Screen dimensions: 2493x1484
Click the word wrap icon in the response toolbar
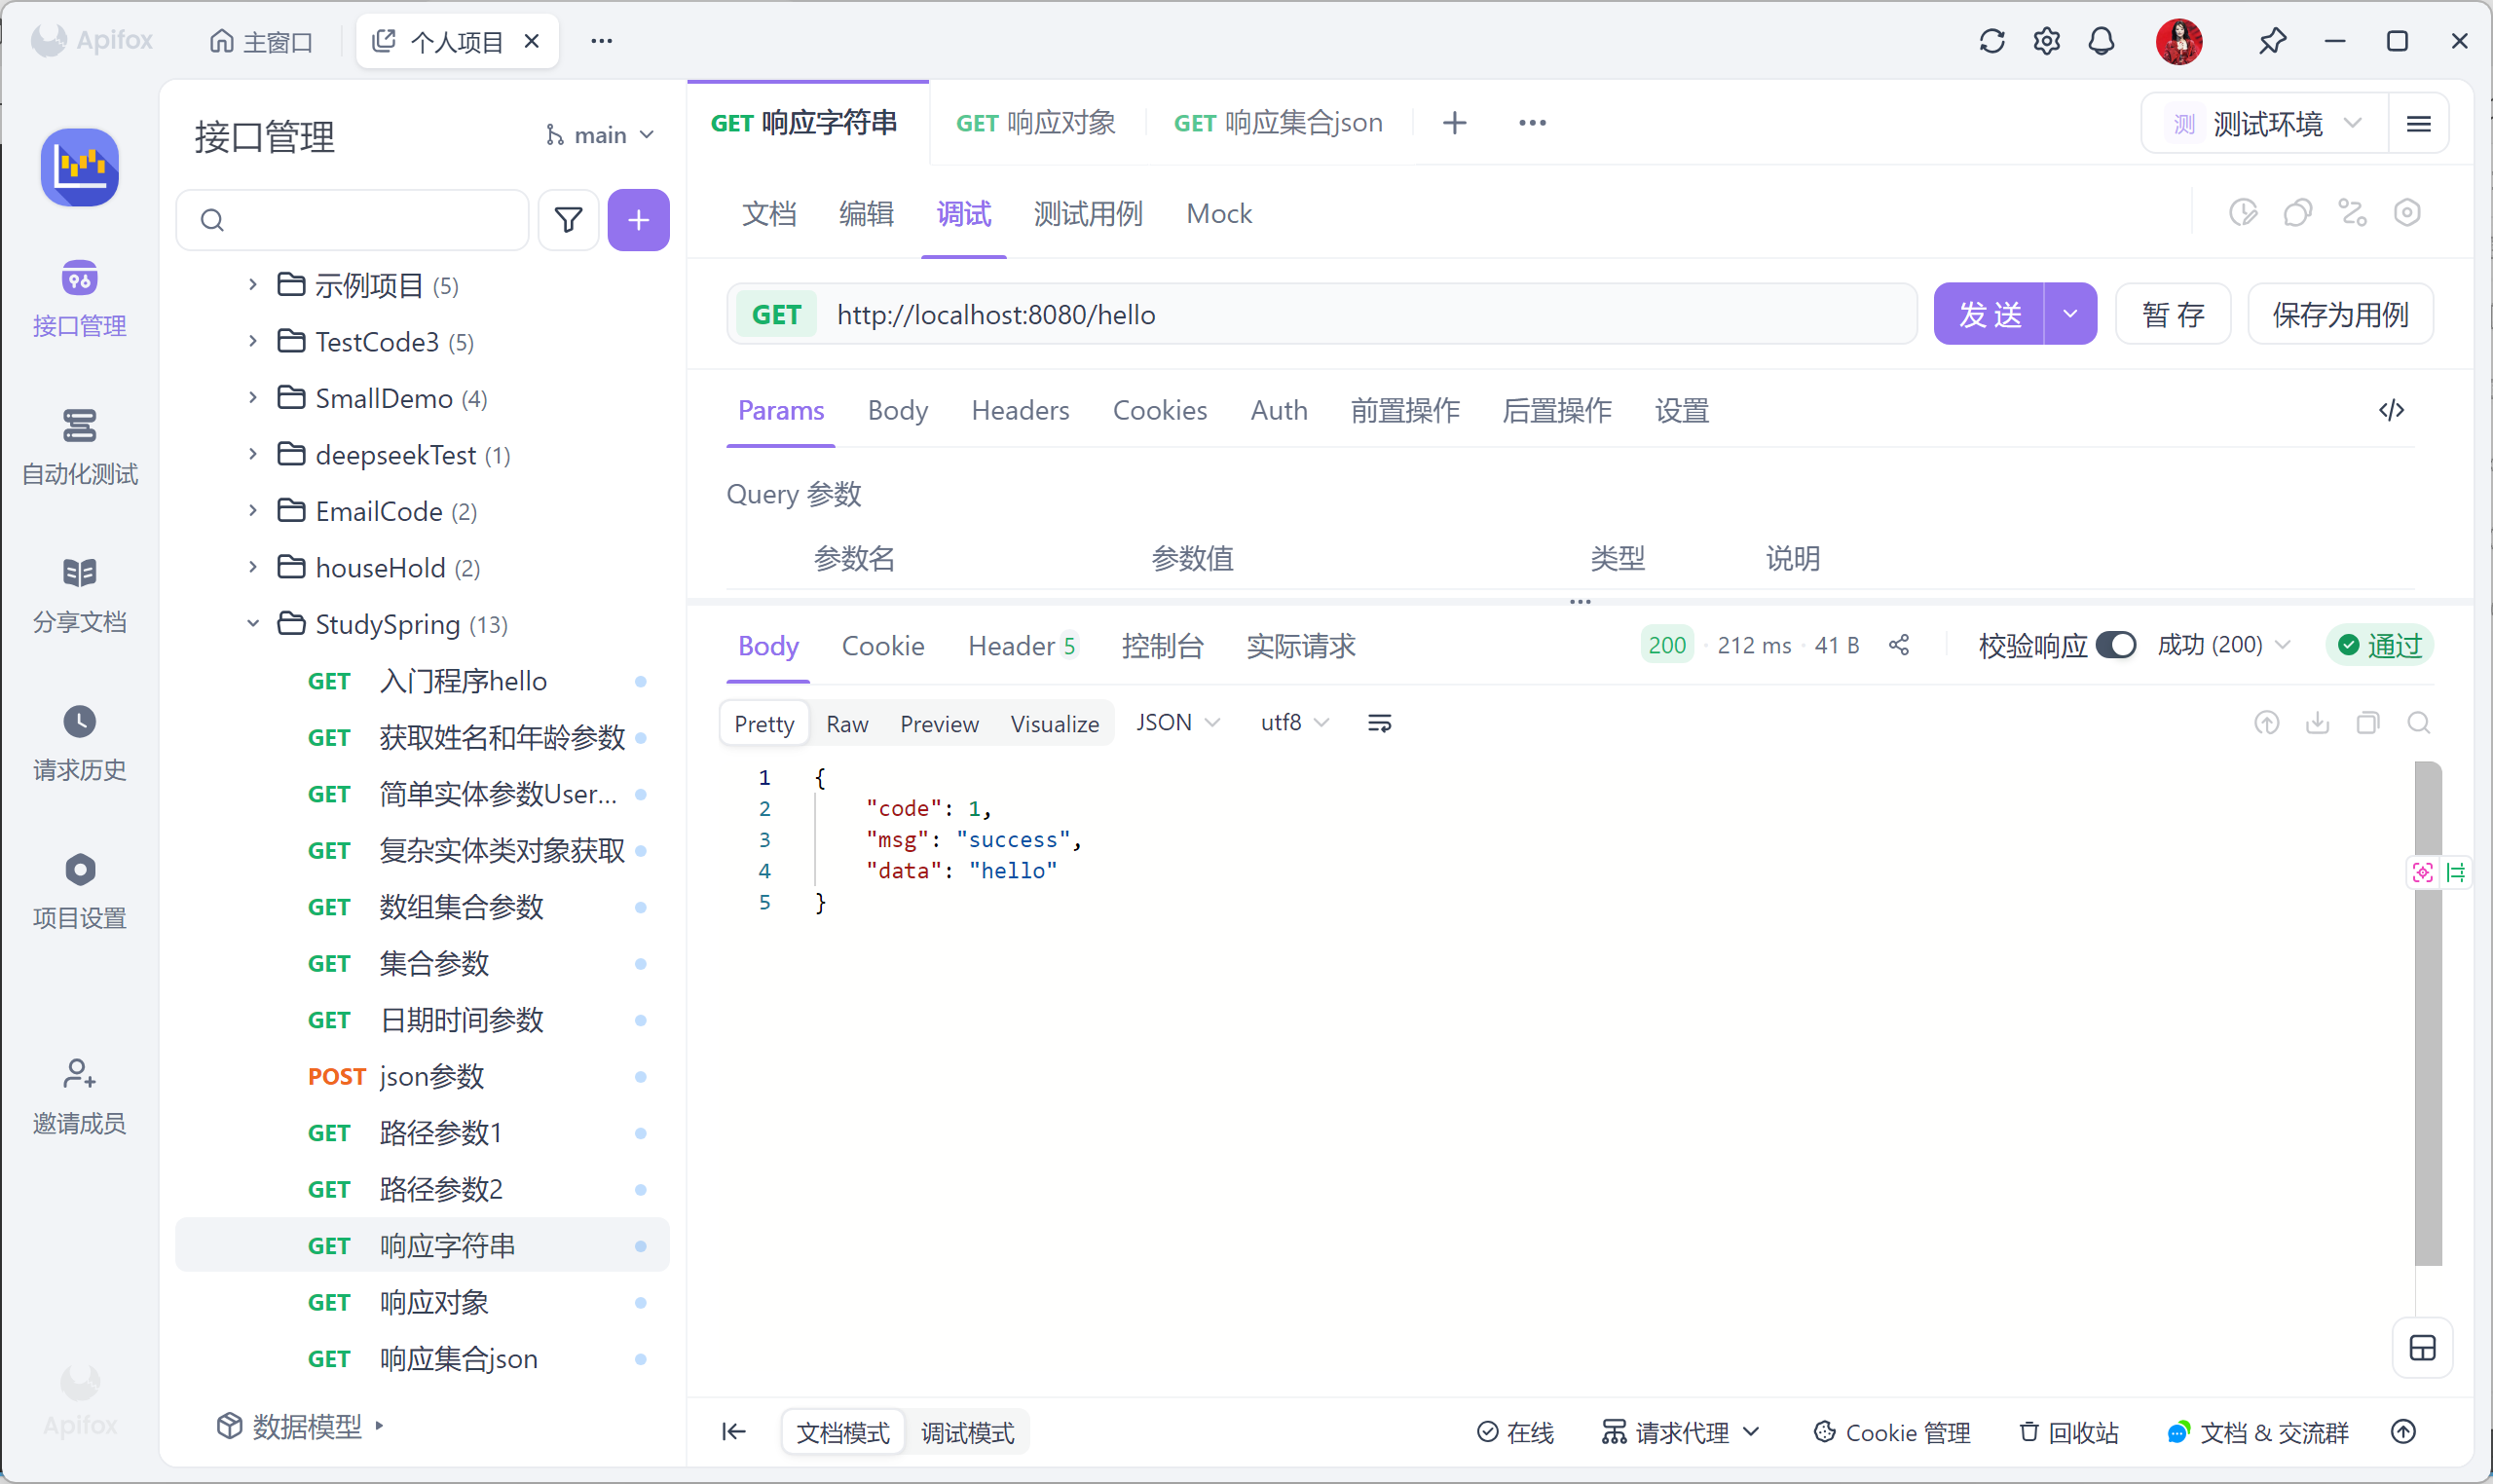[x=1379, y=723]
